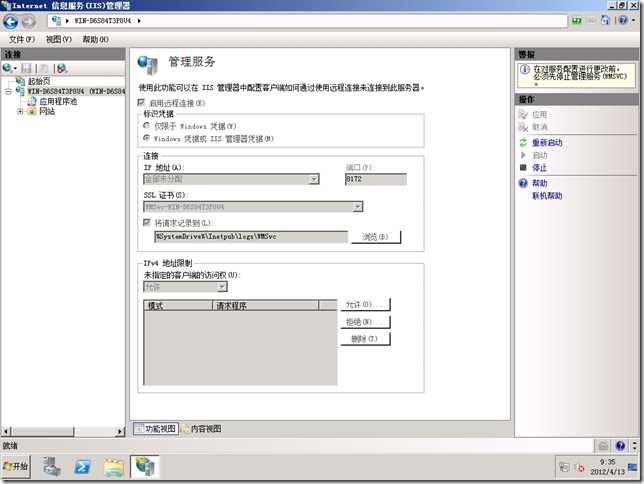This screenshot has width=644, height=484.
Task: Select Windows credentials only radio button
Action: point(146,125)
